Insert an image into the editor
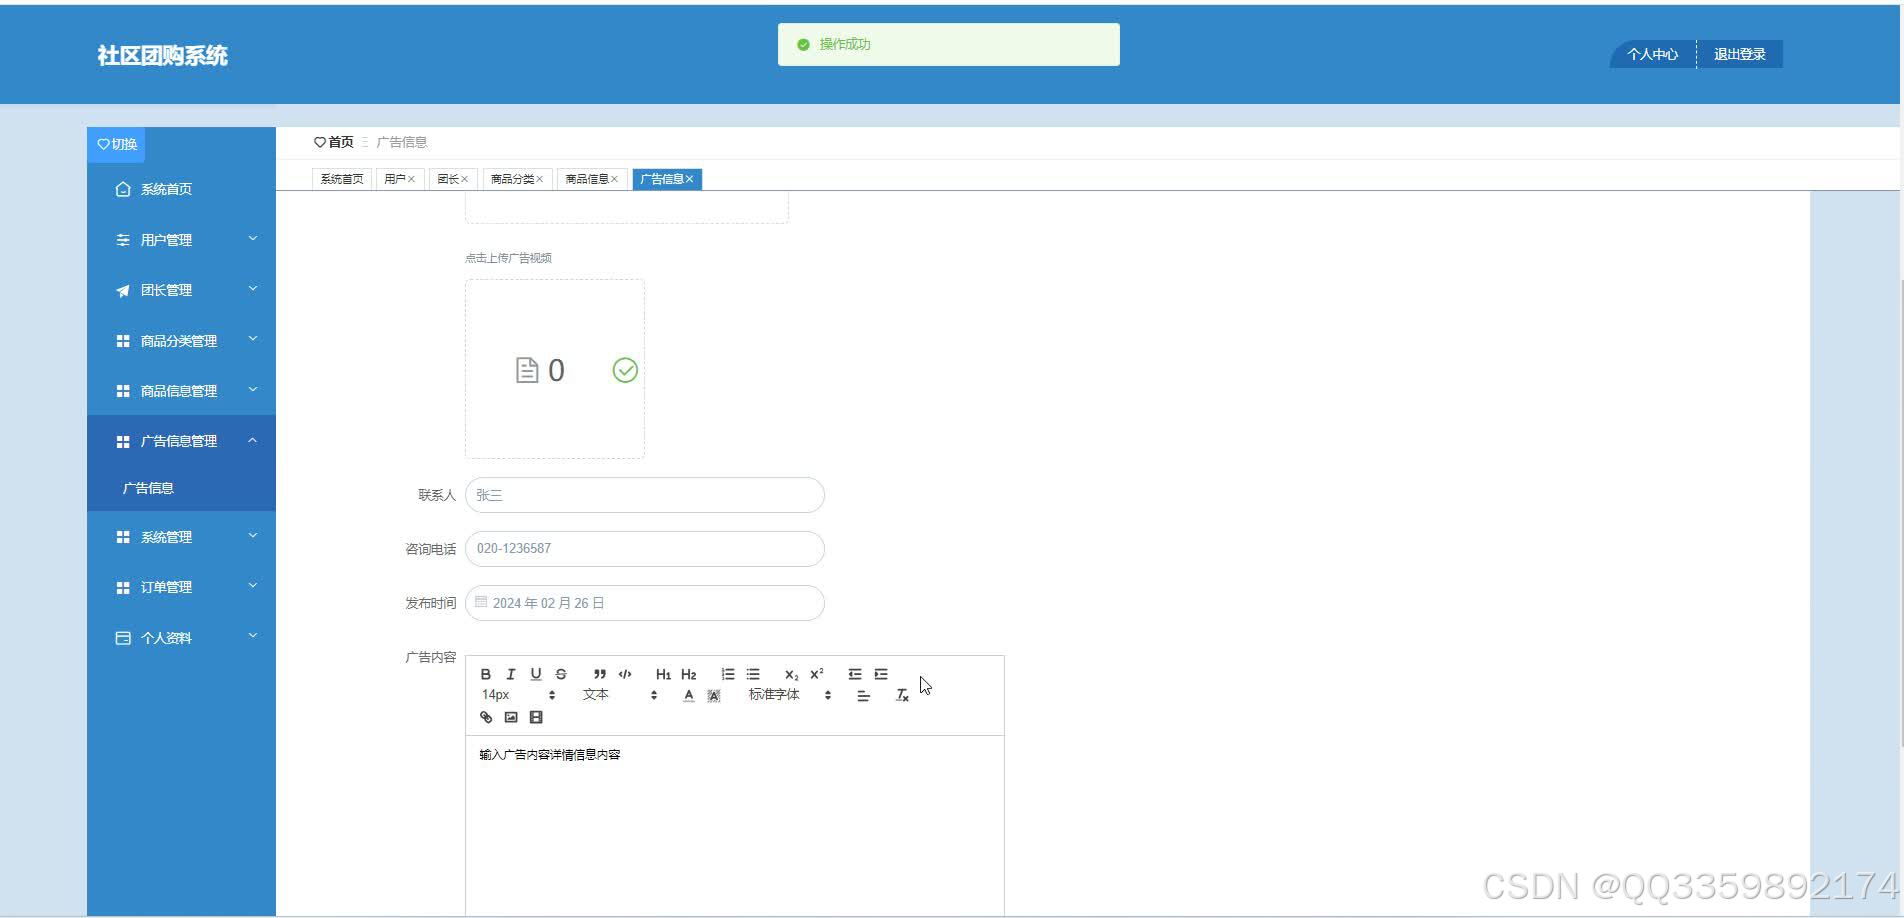The image size is (1904, 918). pyautogui.click(x=511, y=717)
